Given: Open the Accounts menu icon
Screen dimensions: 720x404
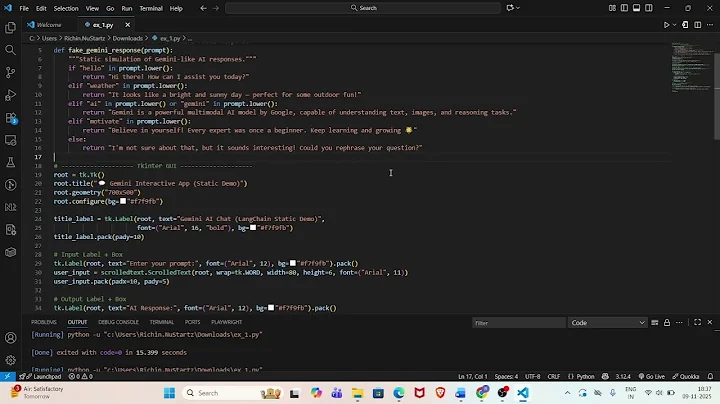Looking at the screenshot, I should 10,338.
